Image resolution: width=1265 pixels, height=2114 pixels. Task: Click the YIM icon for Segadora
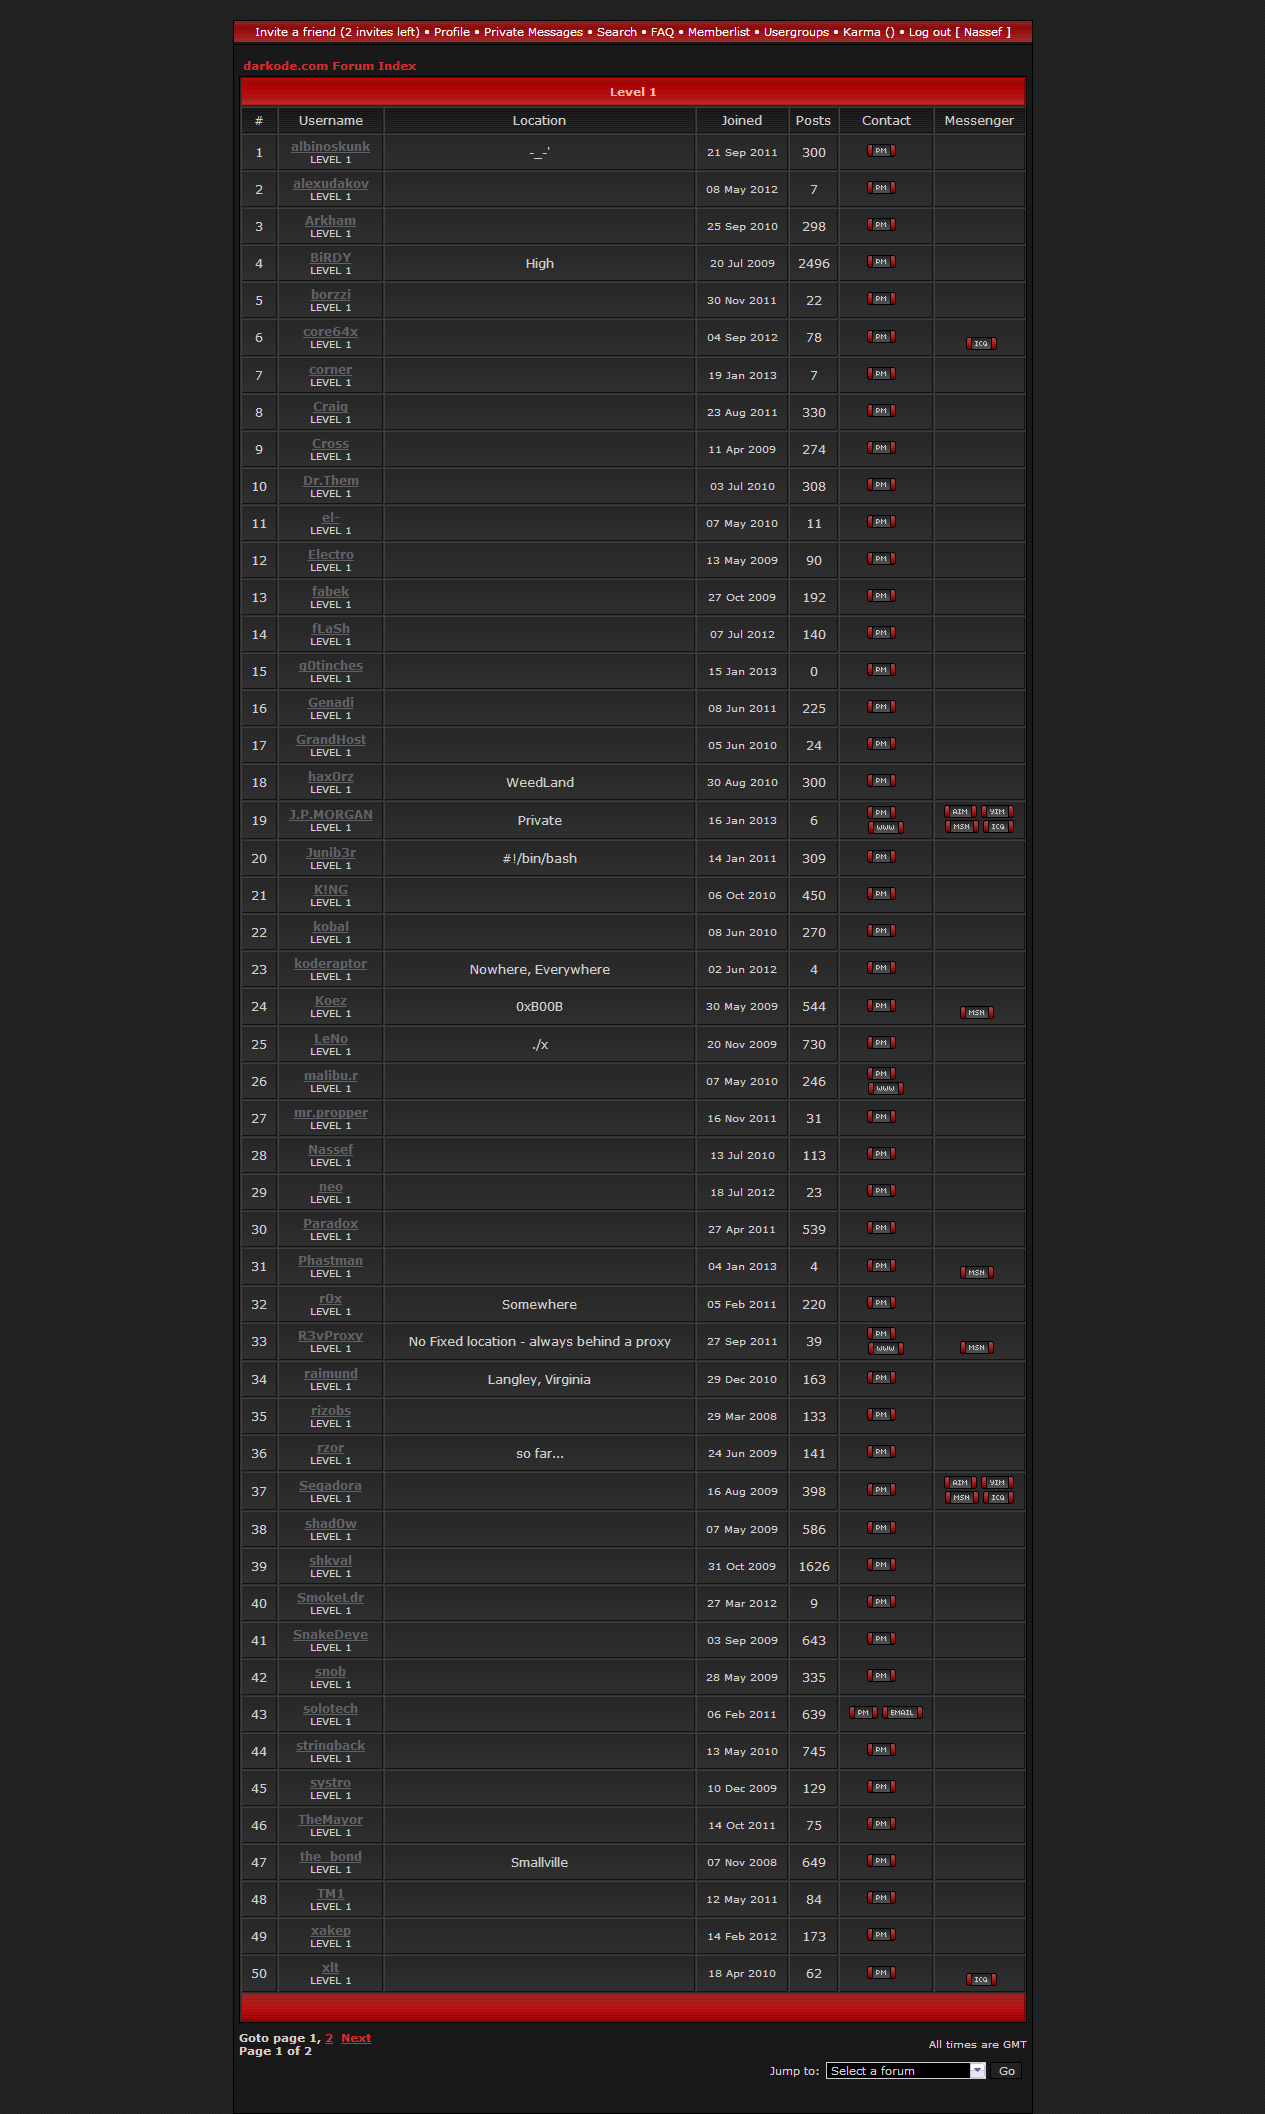[x=997, y=1483]
